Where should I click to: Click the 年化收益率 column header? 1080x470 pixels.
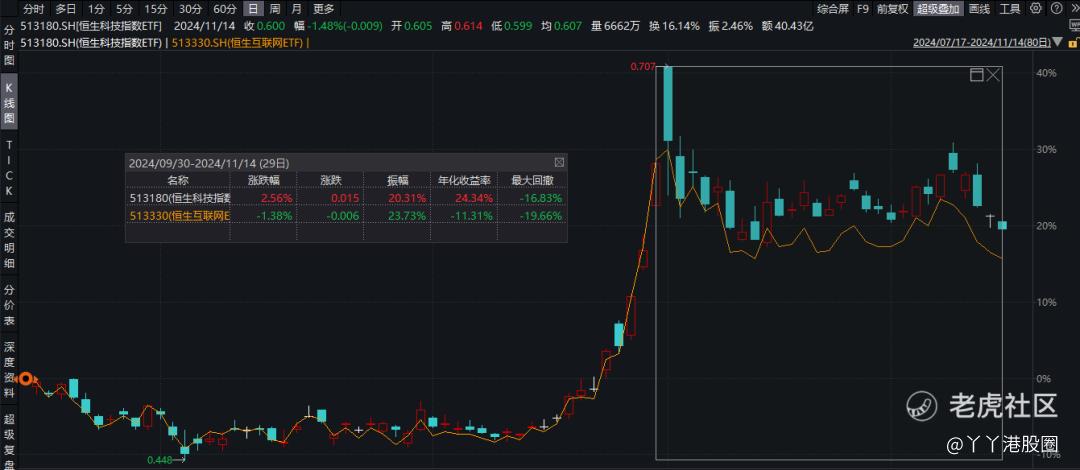(464, 180)
